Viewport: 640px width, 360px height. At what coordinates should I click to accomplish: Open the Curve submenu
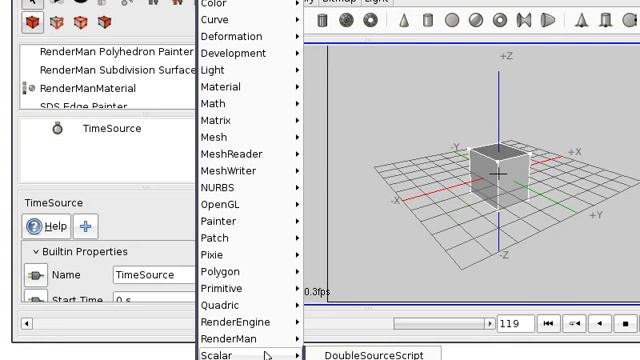(250, 20)
